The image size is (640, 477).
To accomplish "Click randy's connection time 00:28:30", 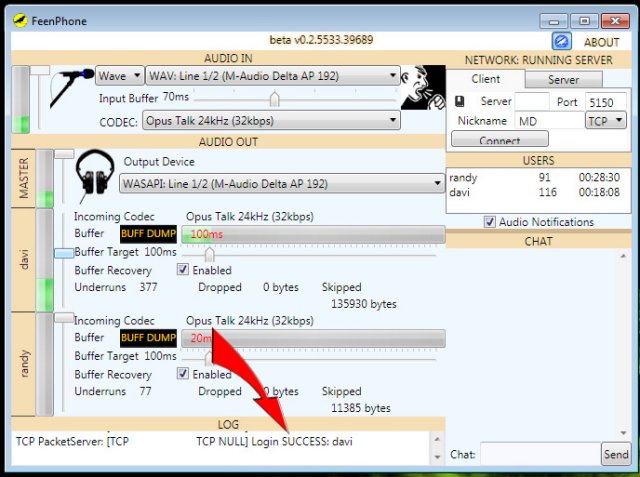I will coord(599,177).
